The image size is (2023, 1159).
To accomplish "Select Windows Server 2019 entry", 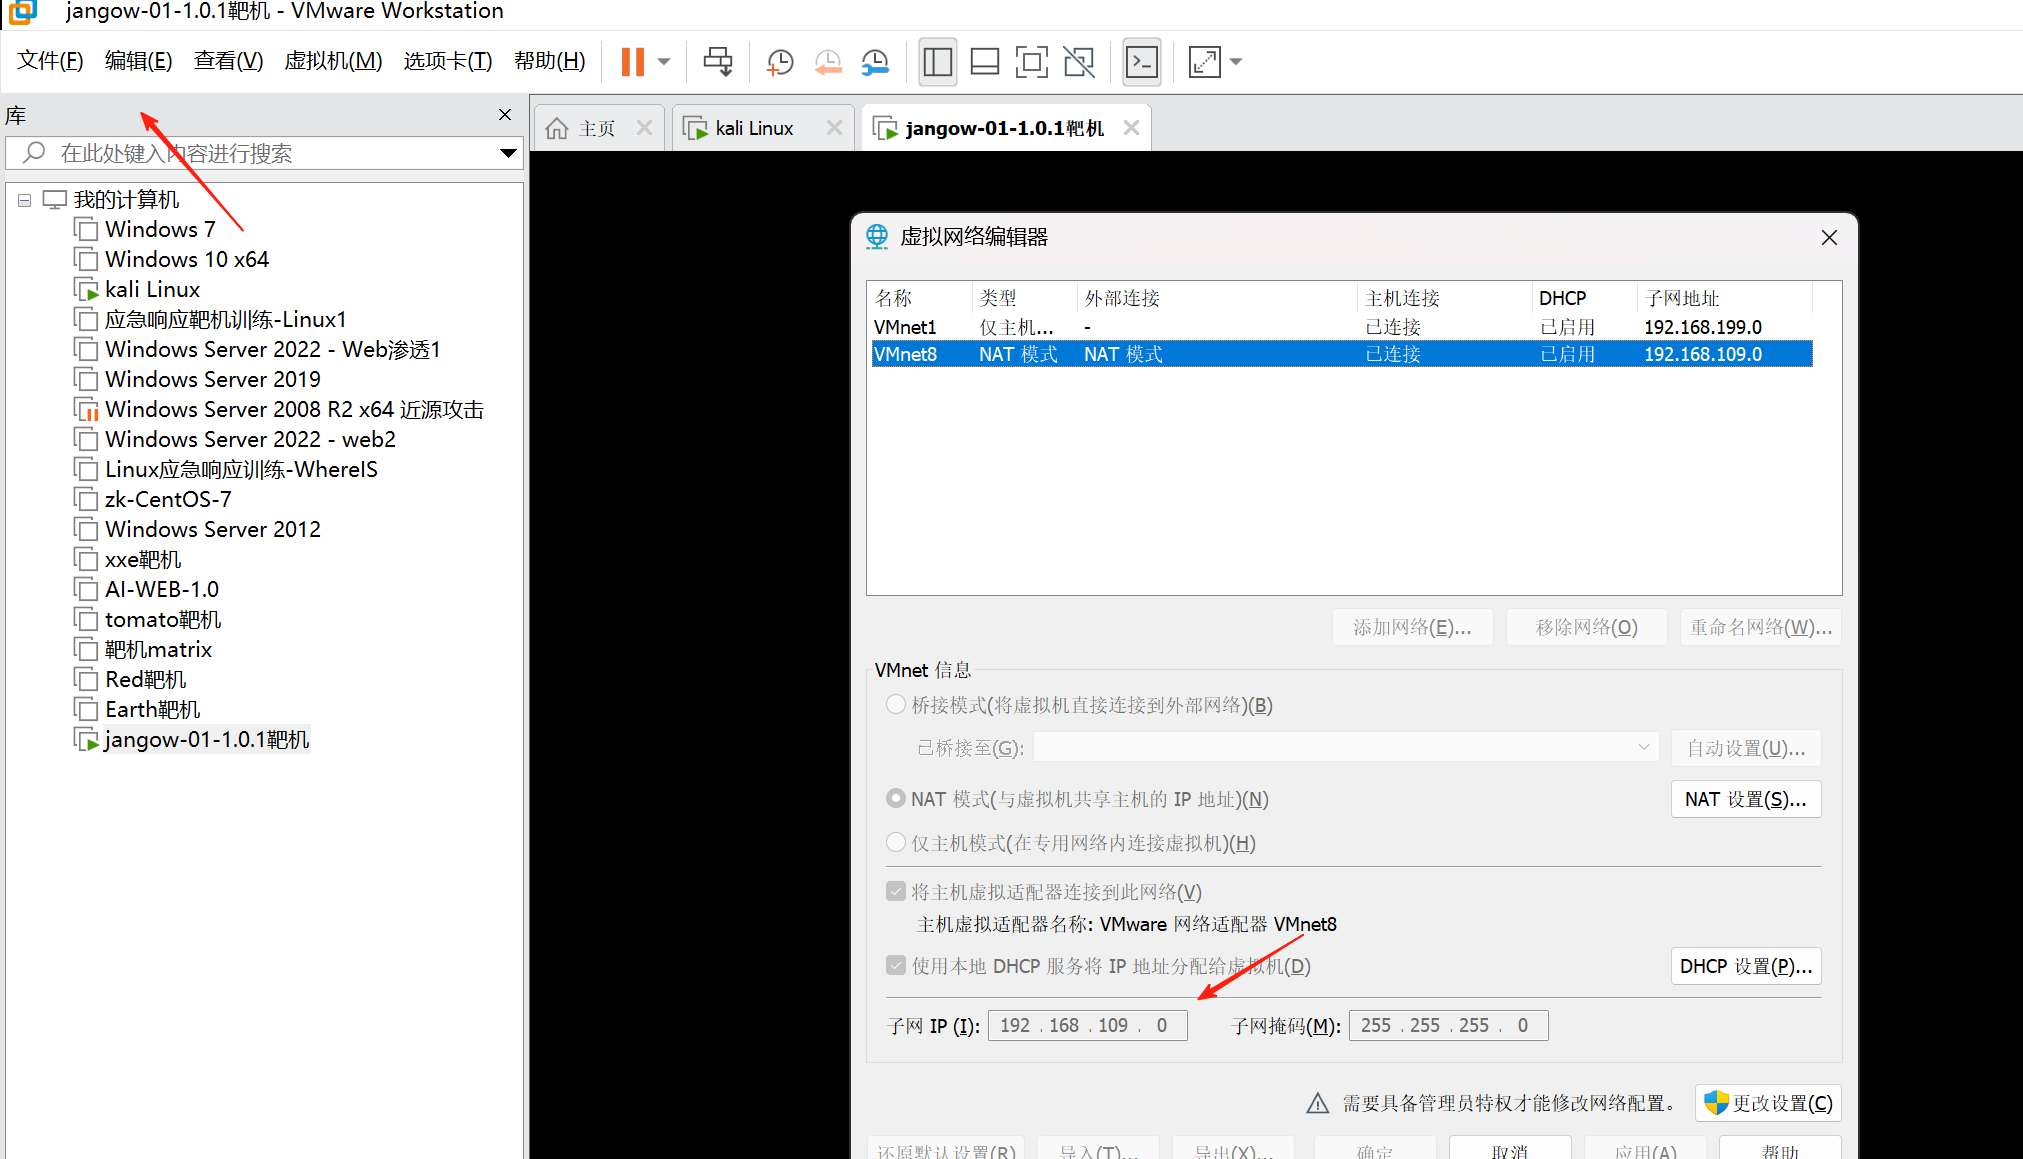I will 213,380.
